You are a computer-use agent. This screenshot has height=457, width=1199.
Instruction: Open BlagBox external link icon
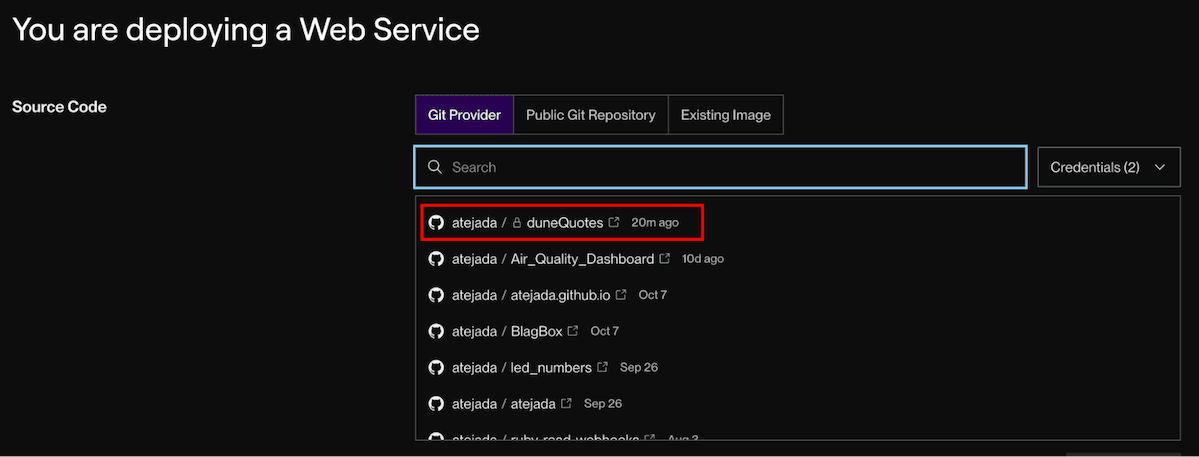coord(573,331)
